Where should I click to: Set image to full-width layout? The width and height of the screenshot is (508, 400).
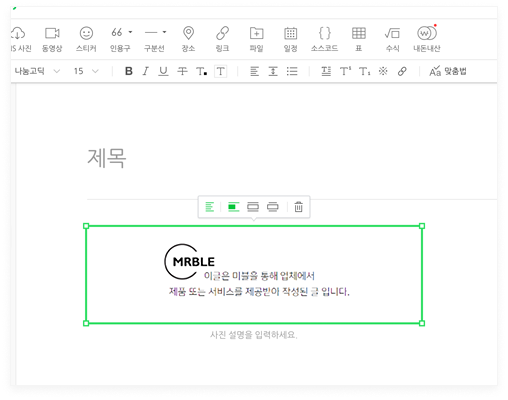(273, 207)
